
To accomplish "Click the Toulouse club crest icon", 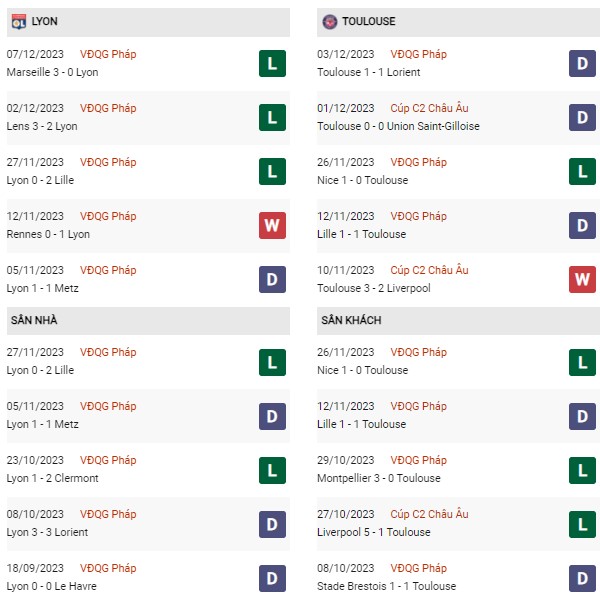I will [329, 22].
